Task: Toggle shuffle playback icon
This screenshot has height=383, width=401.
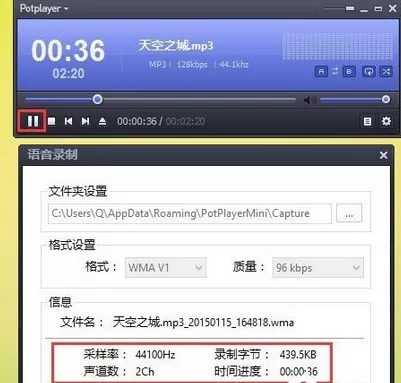Action: 386,71
